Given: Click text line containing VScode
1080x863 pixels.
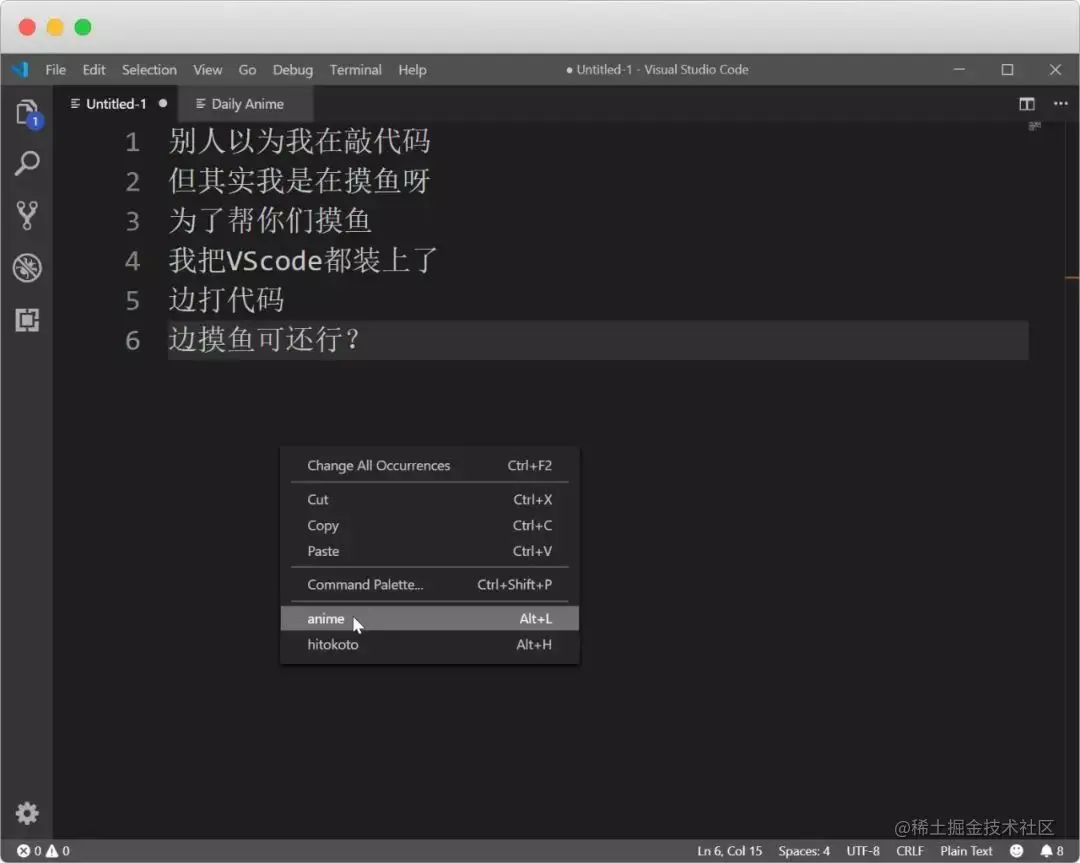Looking at the screenshot, I should coord(303,260).
